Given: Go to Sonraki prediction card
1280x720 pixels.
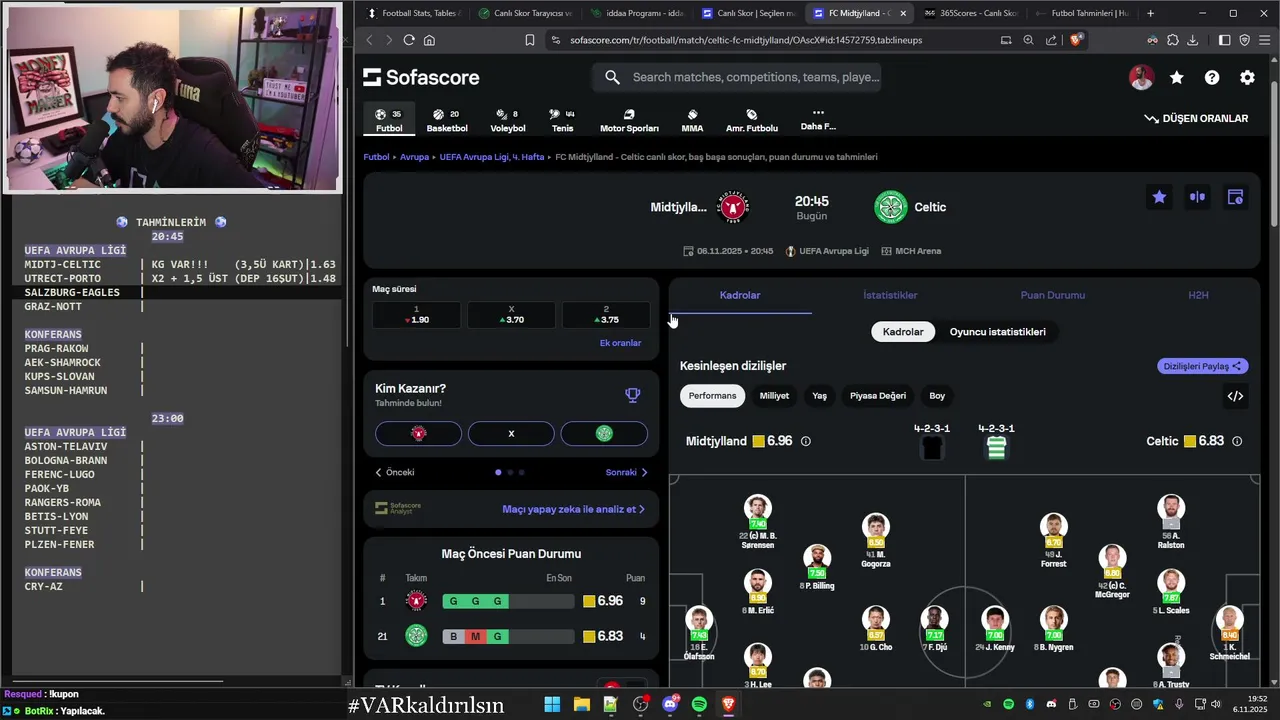Looking at the screenshot, I should (627, 472).
